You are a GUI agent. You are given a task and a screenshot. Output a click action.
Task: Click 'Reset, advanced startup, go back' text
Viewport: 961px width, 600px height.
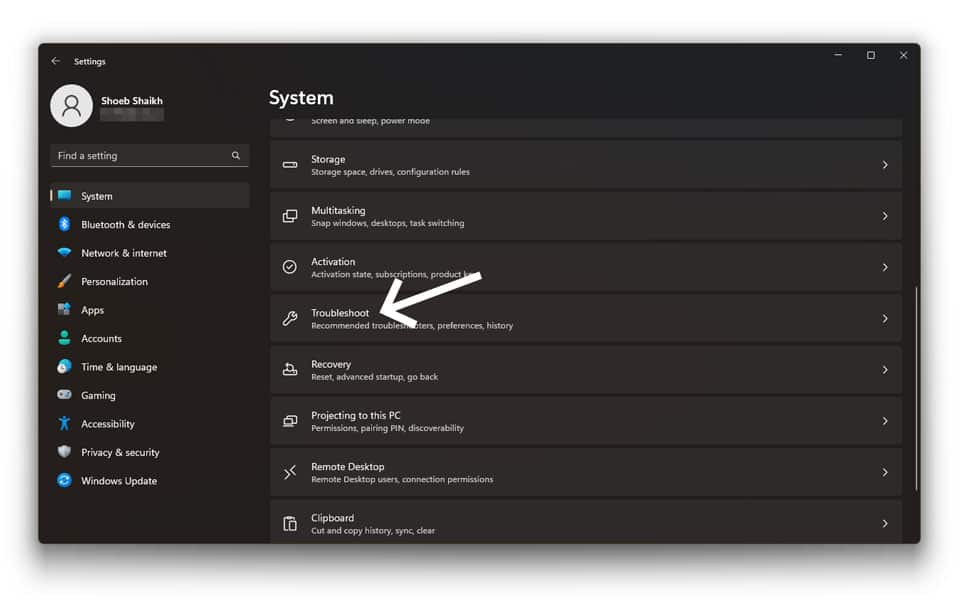click(x=374, y=377)
